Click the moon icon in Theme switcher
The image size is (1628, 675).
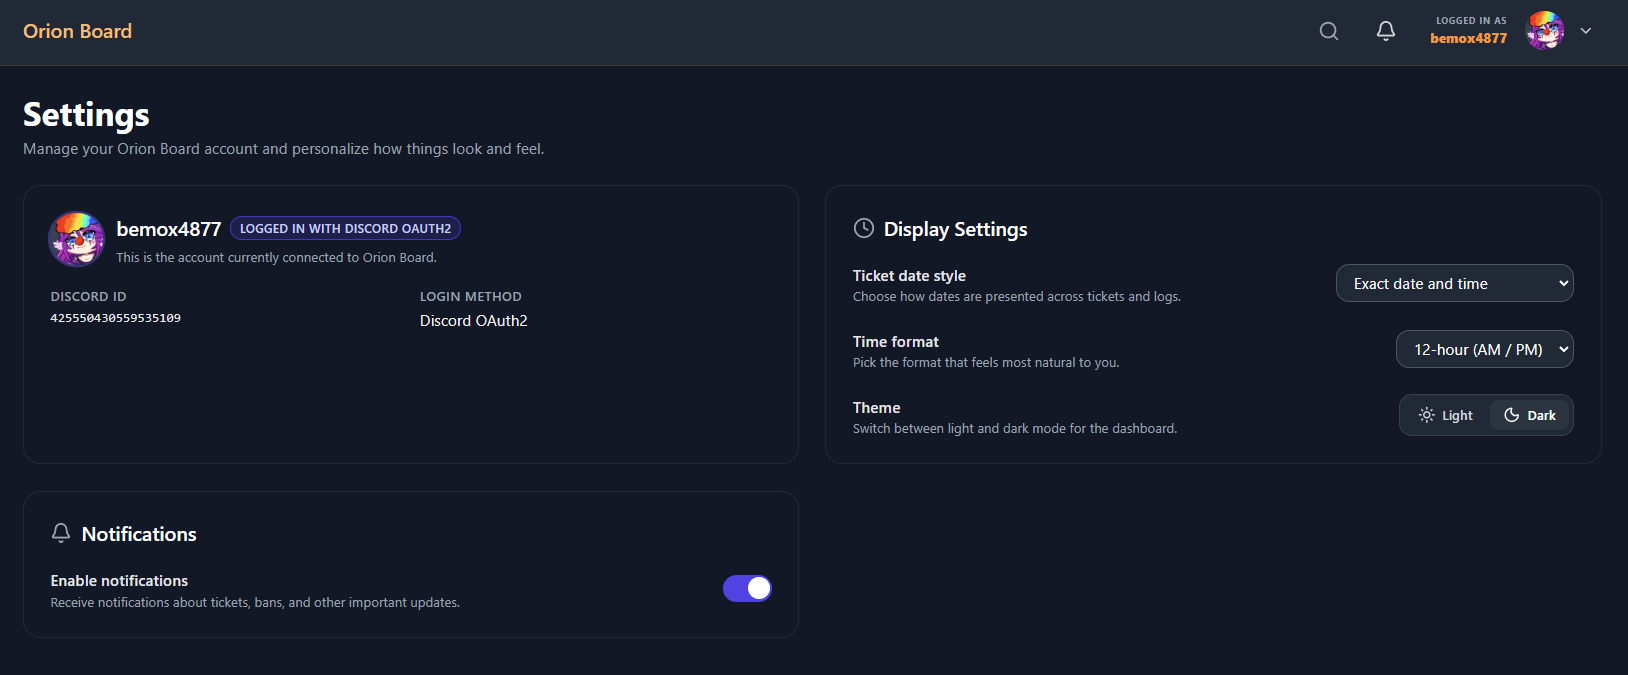pos(1512,415)
